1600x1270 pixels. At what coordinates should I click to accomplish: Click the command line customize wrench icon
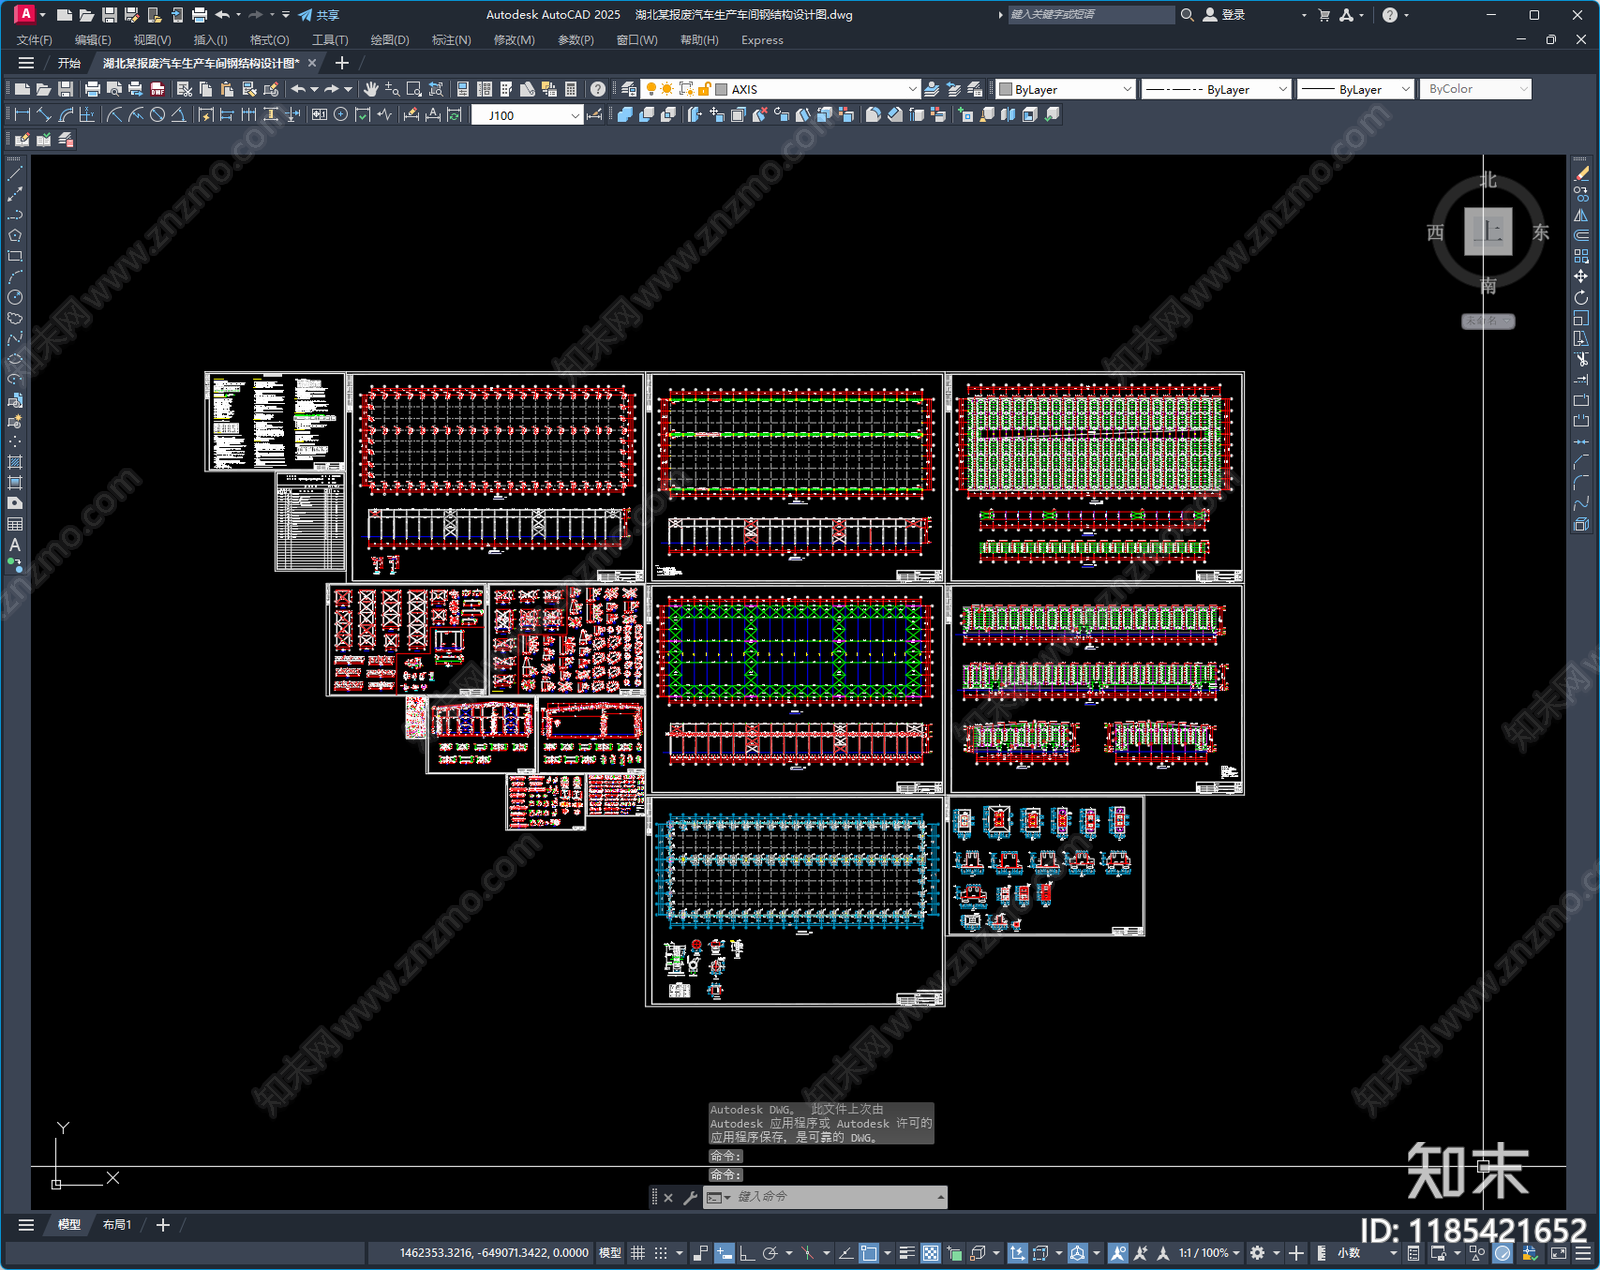pyautogui.click(x=690, y=1197)
